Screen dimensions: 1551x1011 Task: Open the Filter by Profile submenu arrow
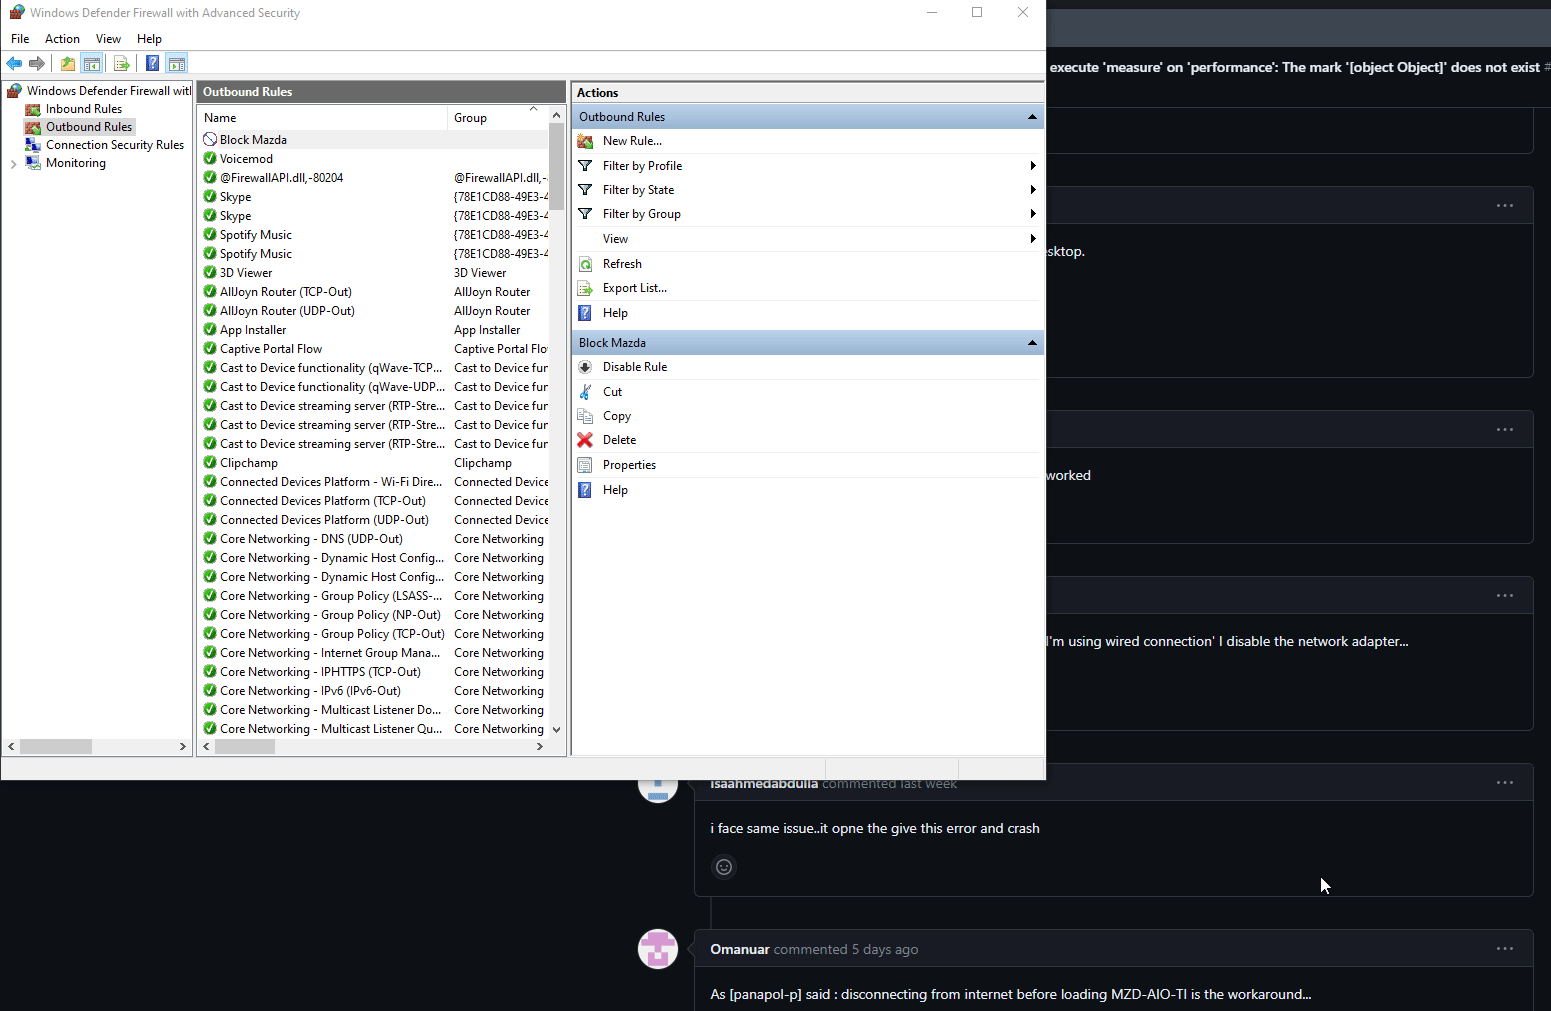coord(1033,166)
